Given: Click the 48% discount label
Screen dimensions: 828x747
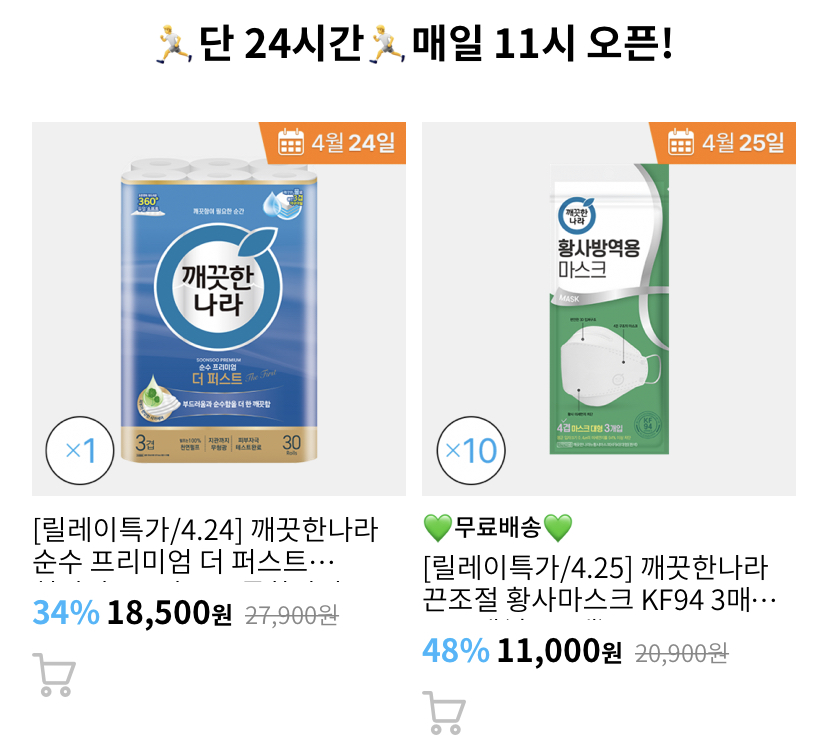Looking at the screenshot, I should point(456,651).
